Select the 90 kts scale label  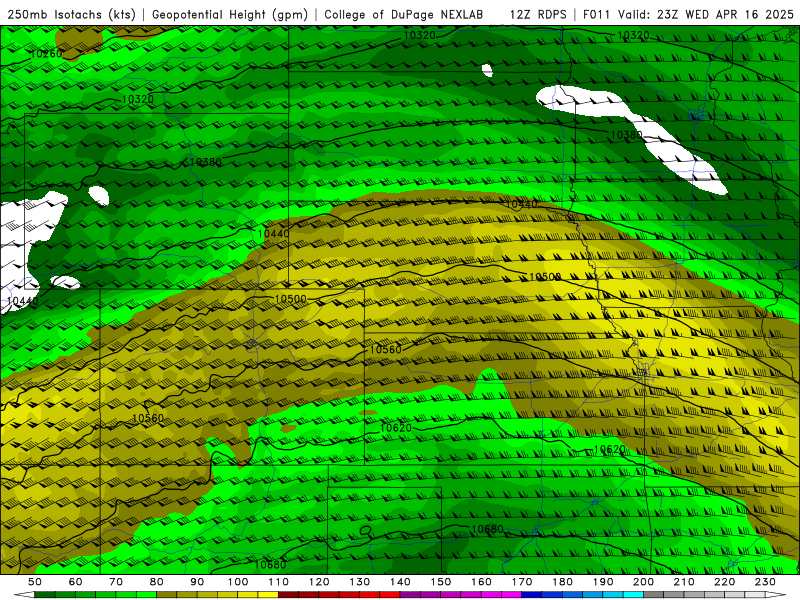tap(197, 582)
